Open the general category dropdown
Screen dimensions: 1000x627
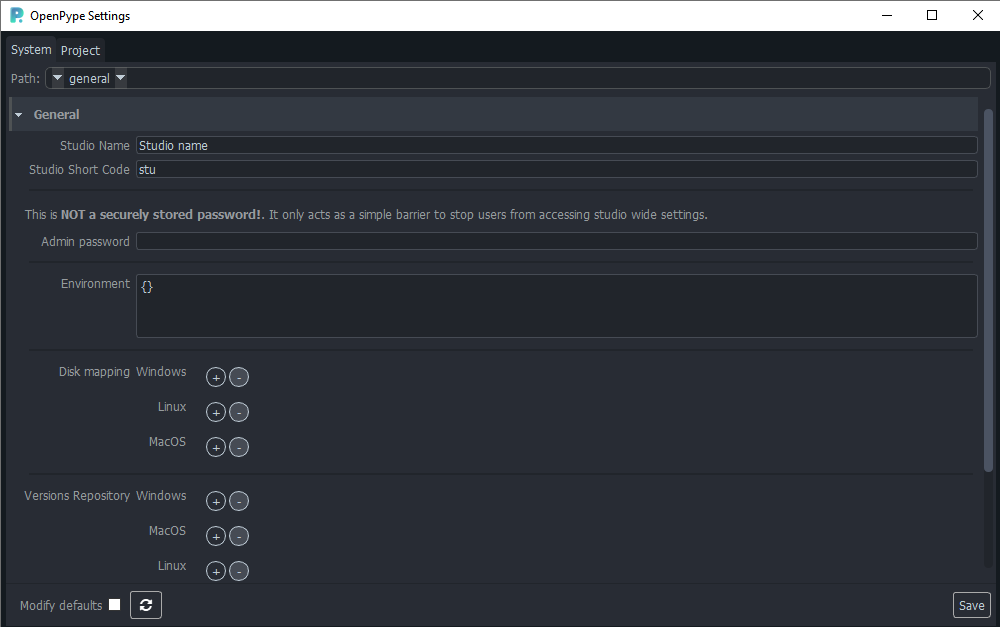pyautogui.click(x=119, y=78)
